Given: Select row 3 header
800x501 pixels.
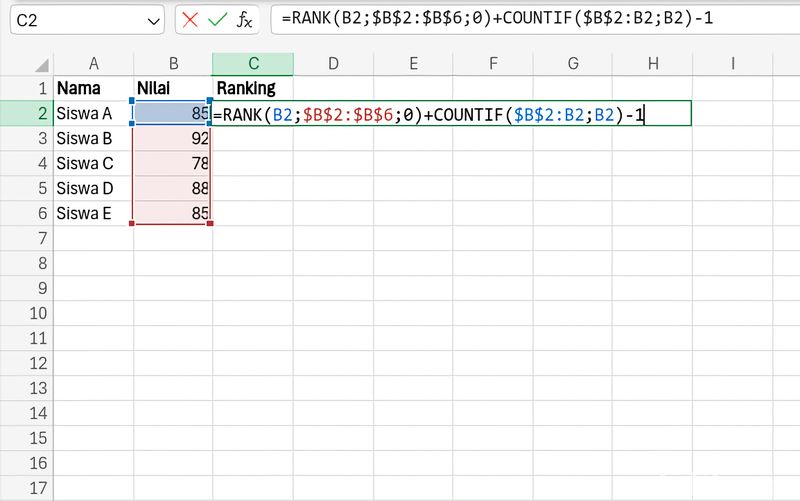Looking at the screenshot, I should pyautogui.click(x=27, y=138).
